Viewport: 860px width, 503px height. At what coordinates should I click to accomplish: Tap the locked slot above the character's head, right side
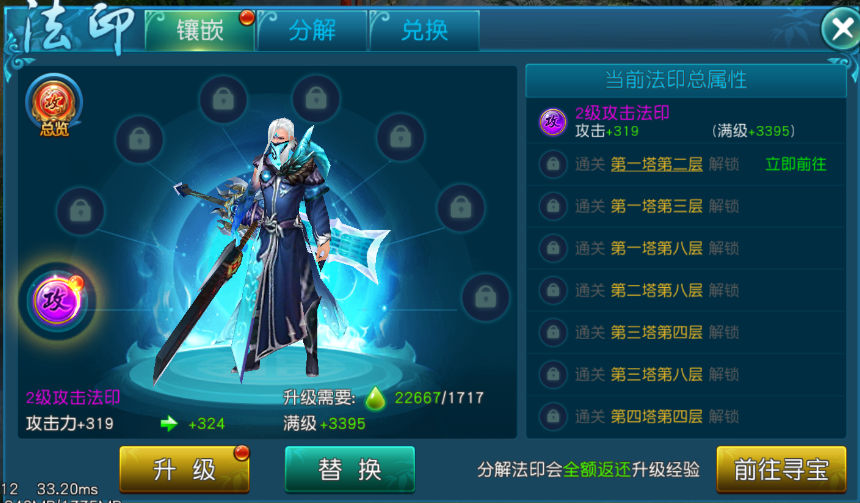coord(316,99)
